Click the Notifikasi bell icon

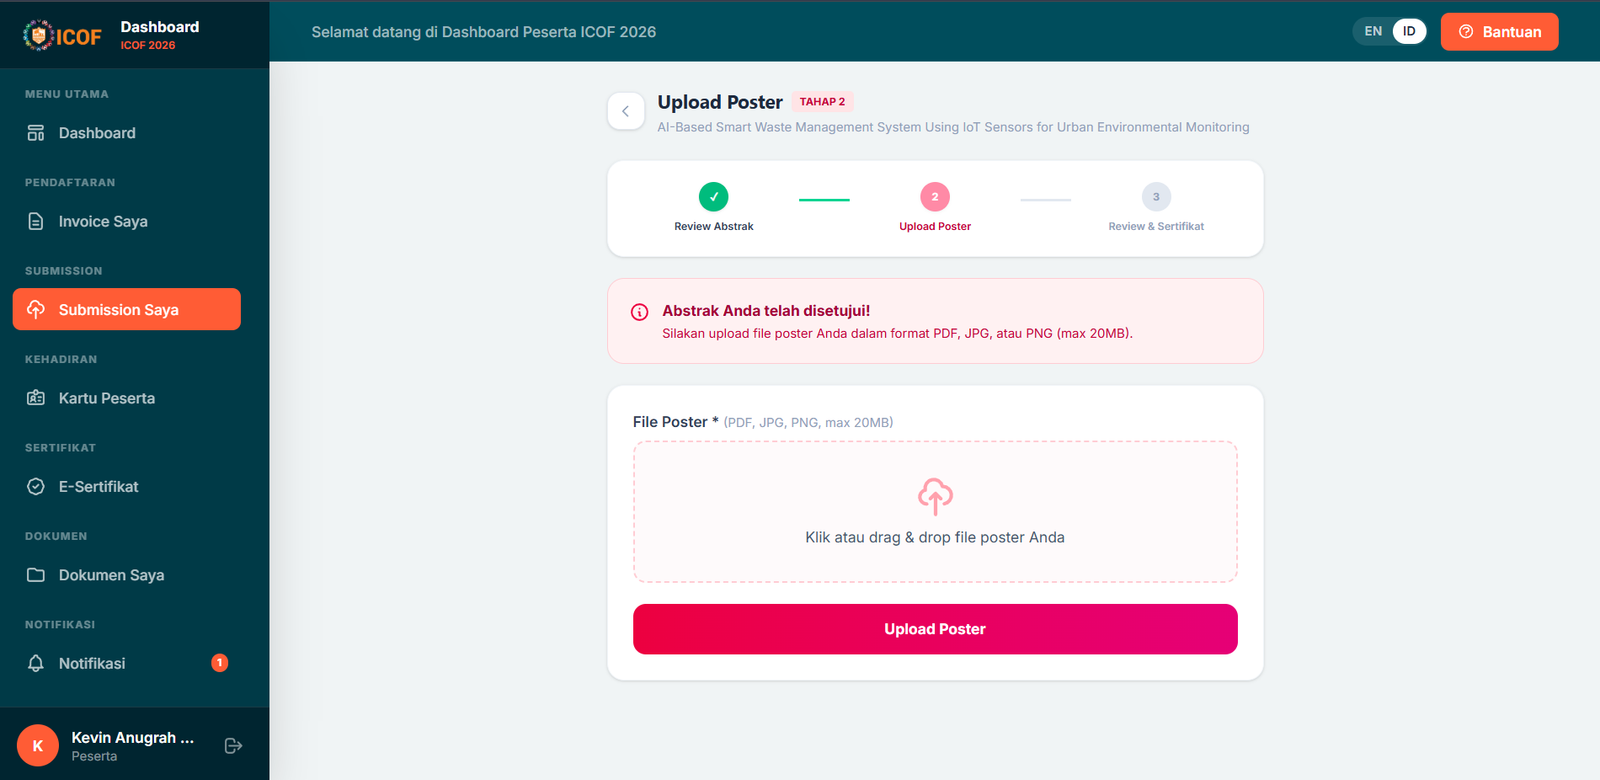point(36,663)
